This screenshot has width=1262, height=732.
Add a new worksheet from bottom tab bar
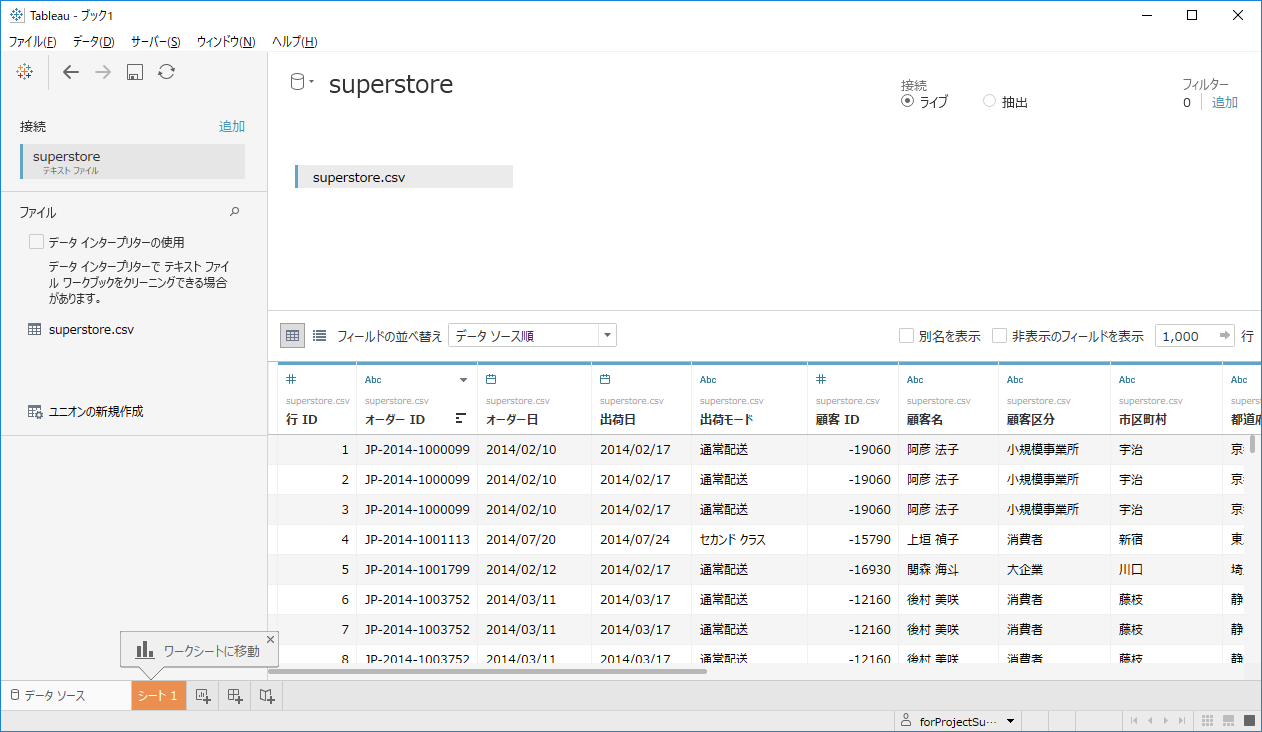click(x=202, y=696)
